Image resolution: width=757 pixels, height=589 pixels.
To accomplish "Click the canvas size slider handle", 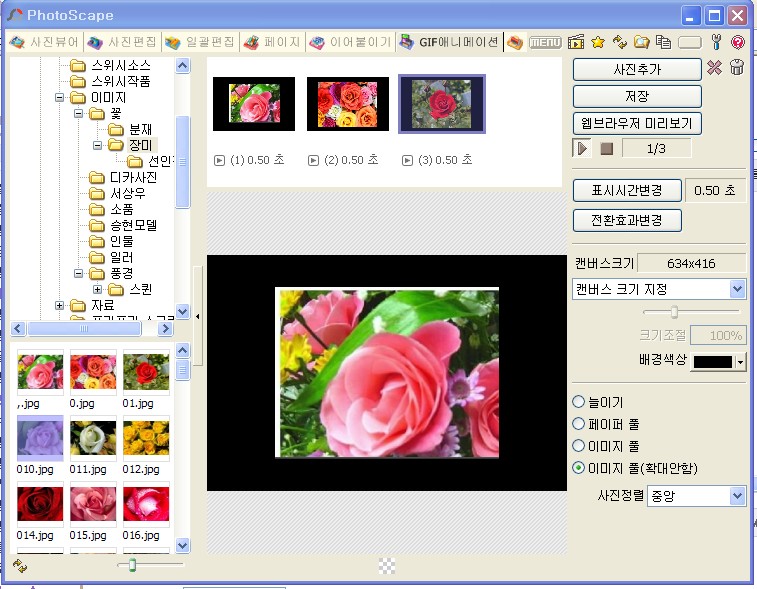I will 674,312.
